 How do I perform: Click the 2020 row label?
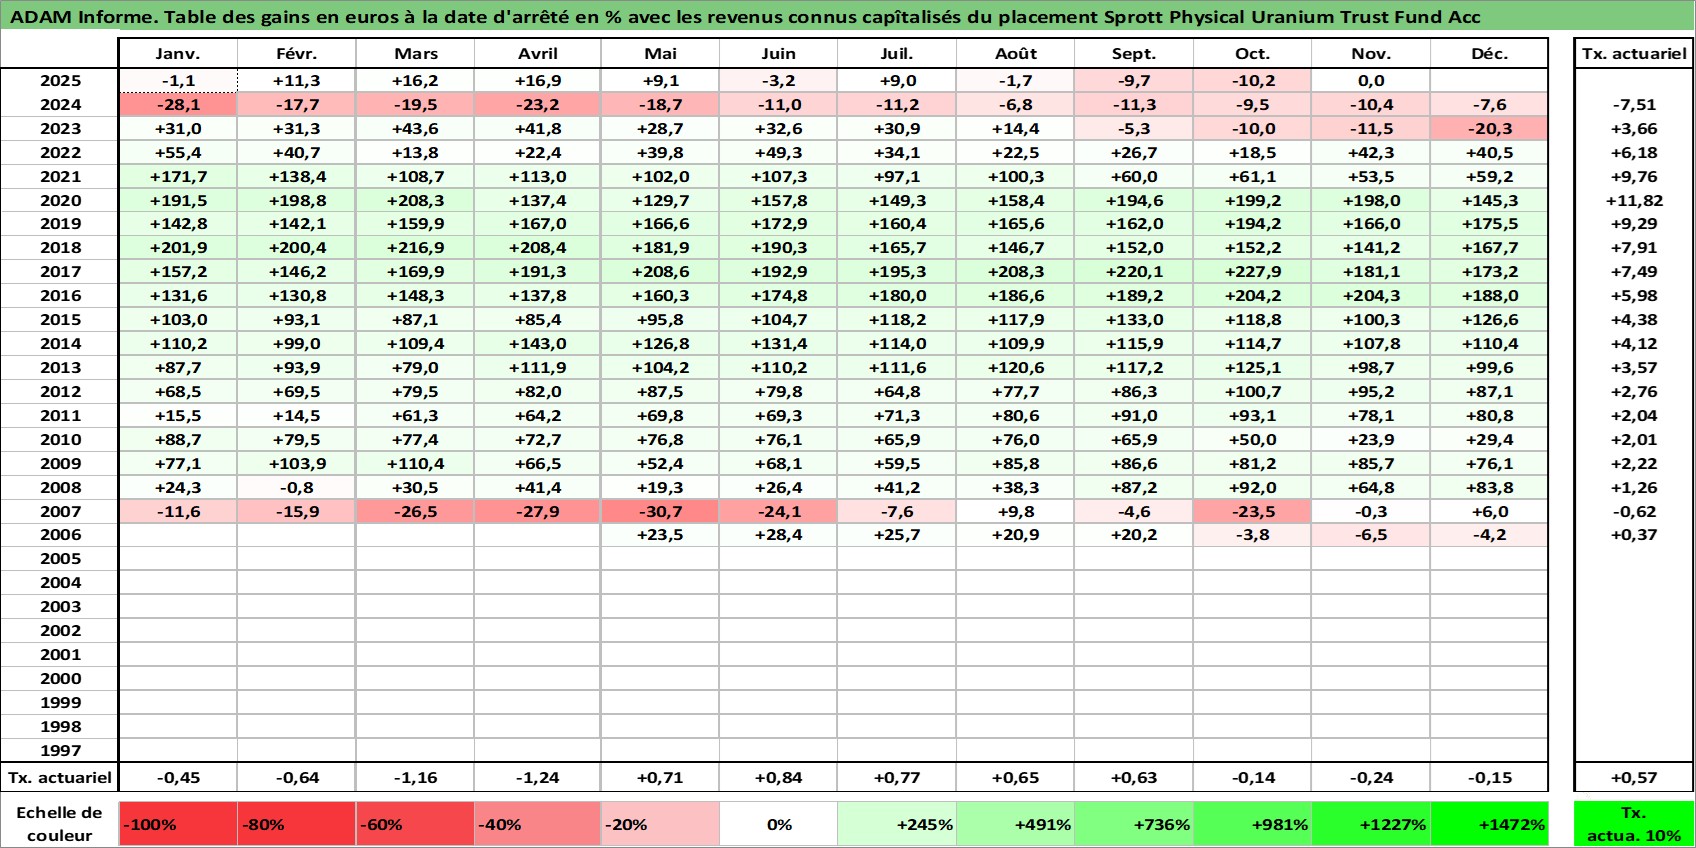pyautogui.click(x=60, y=200)
